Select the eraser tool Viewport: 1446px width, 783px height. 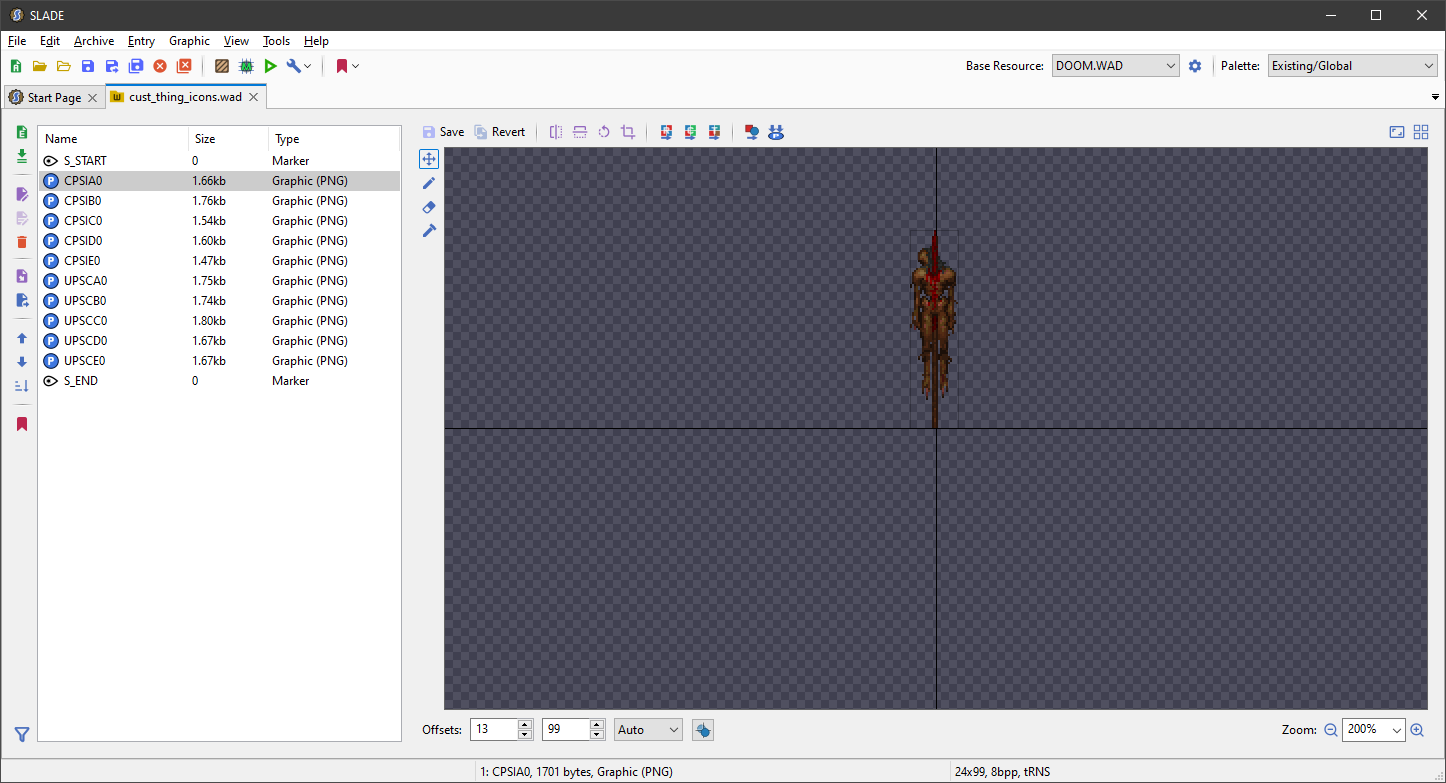[429, 207]
